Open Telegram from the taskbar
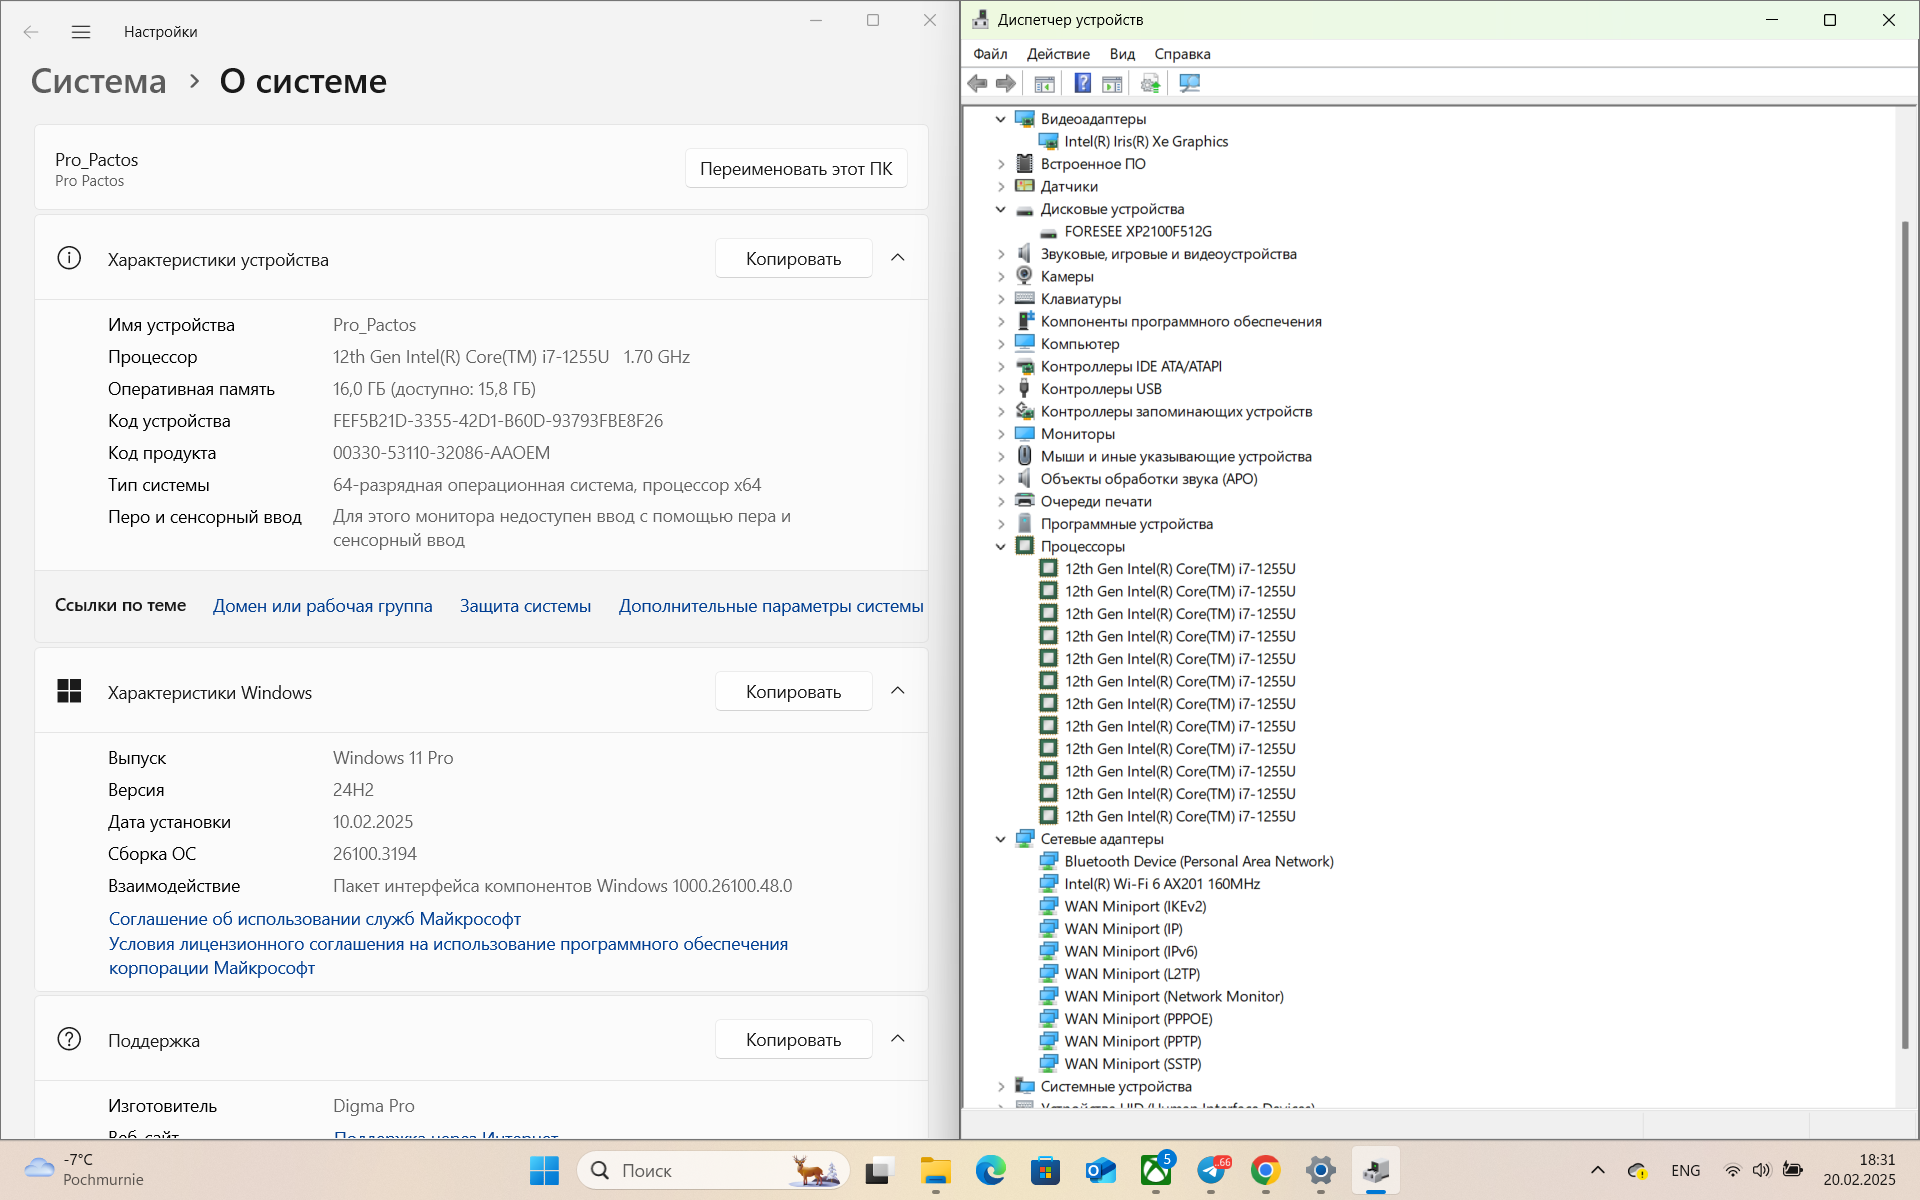 click(1211, 1170)
